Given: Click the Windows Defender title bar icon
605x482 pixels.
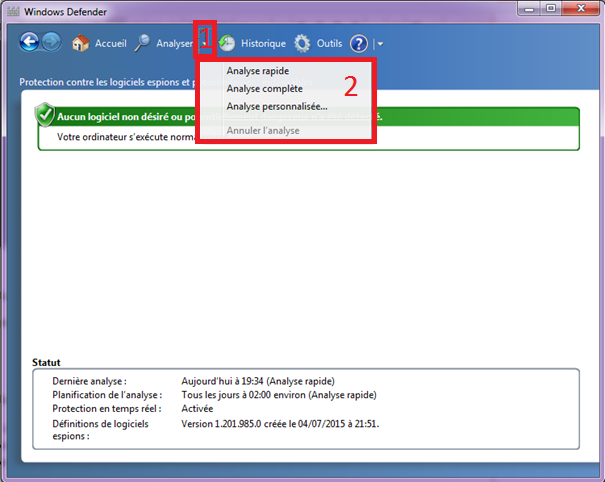Looking at the screenshot, I should (x=13, y=12).
